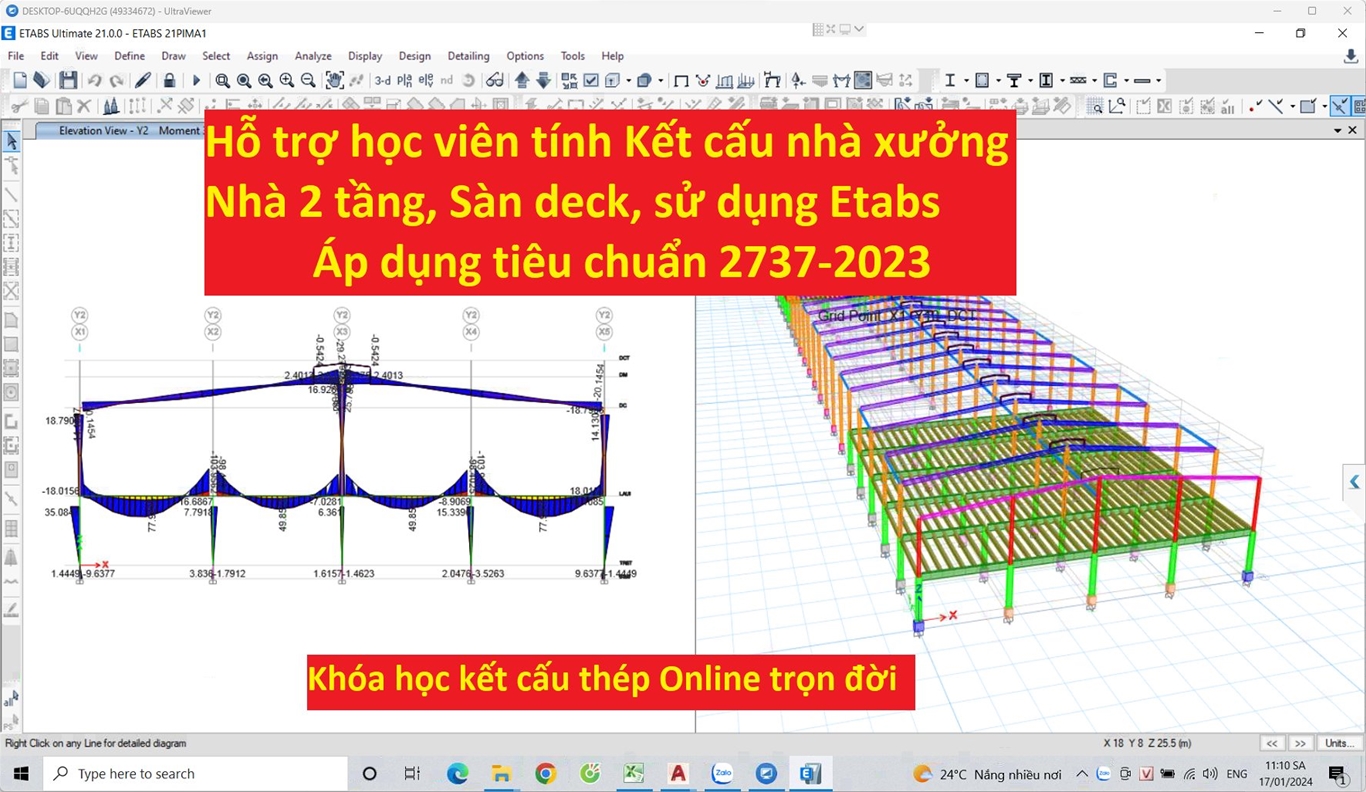Screen dimensions: 1366x792
Task: Open the Define menu
Action: pyautogui.click(x=130, y=56)
